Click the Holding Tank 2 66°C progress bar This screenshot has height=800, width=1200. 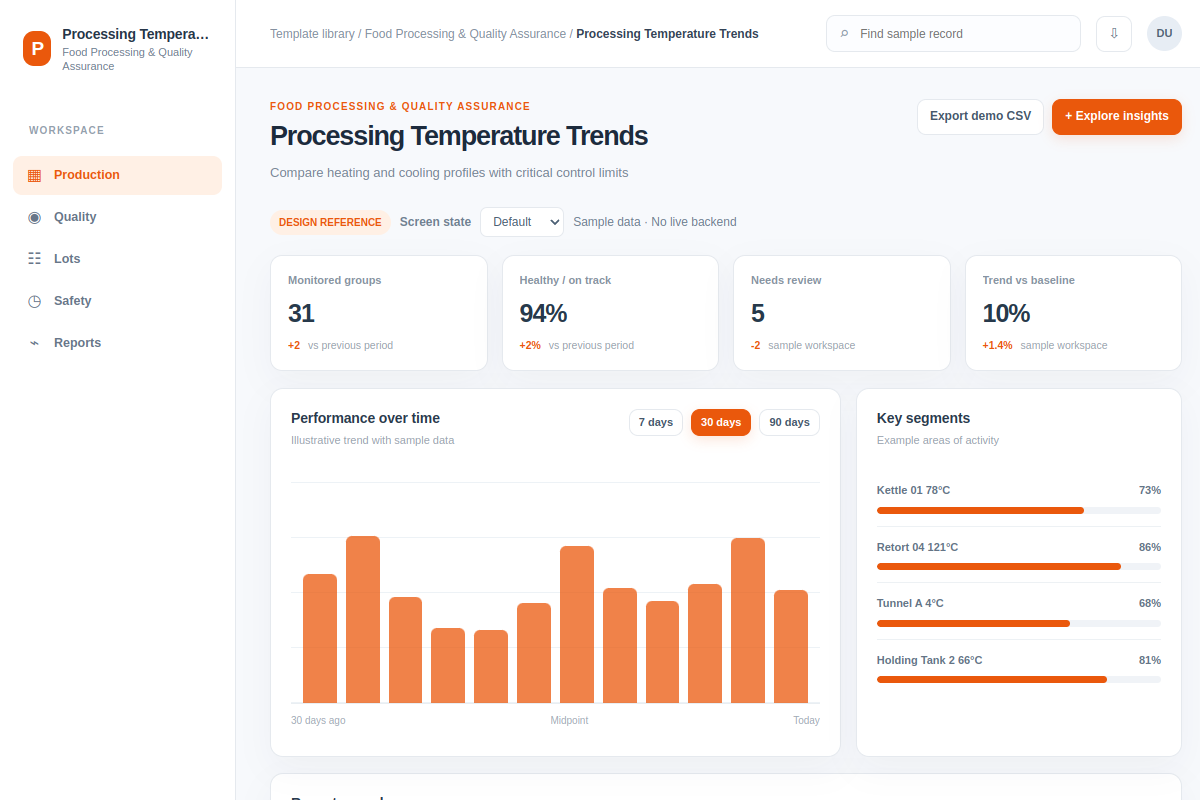[x=1019, y=679]
